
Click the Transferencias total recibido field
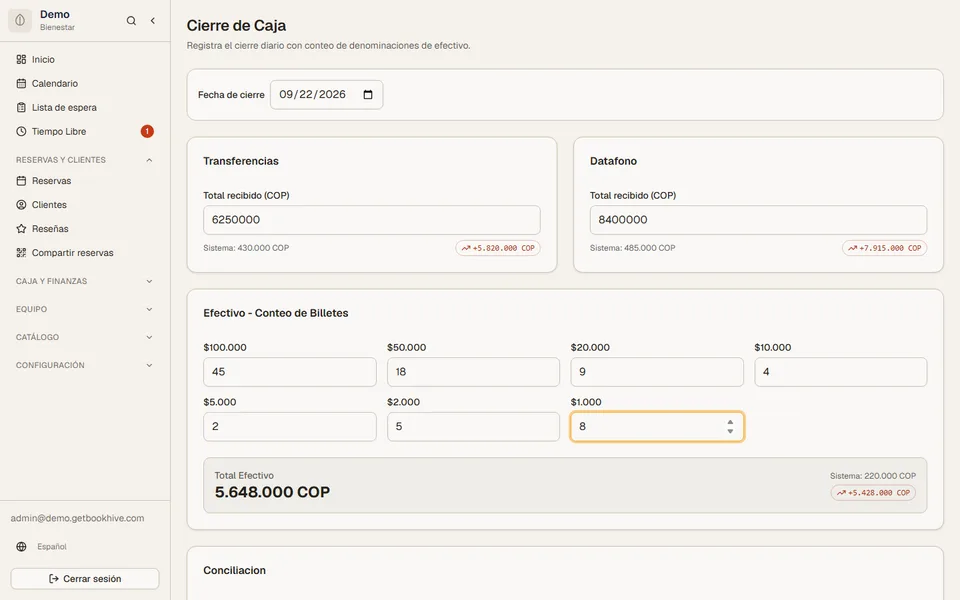tap(372, 220)
